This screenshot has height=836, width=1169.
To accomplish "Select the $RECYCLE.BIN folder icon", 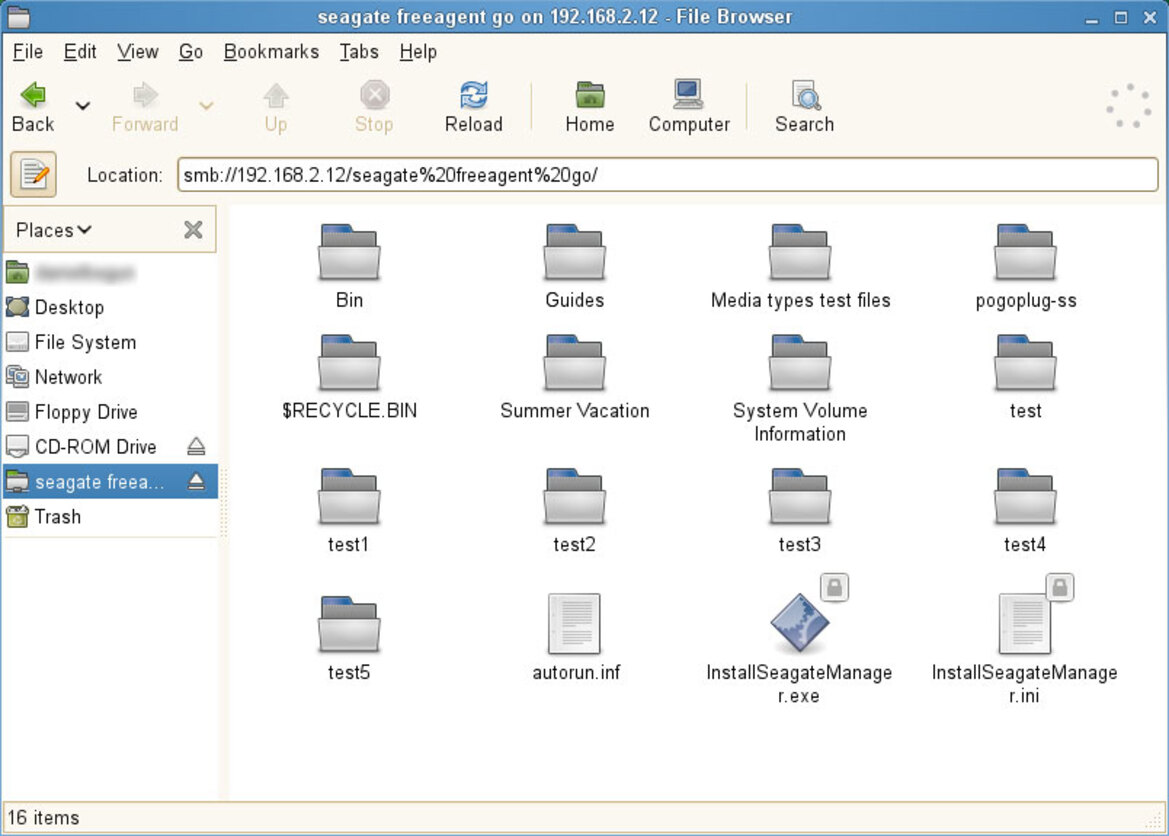I will tap(349, 363).
